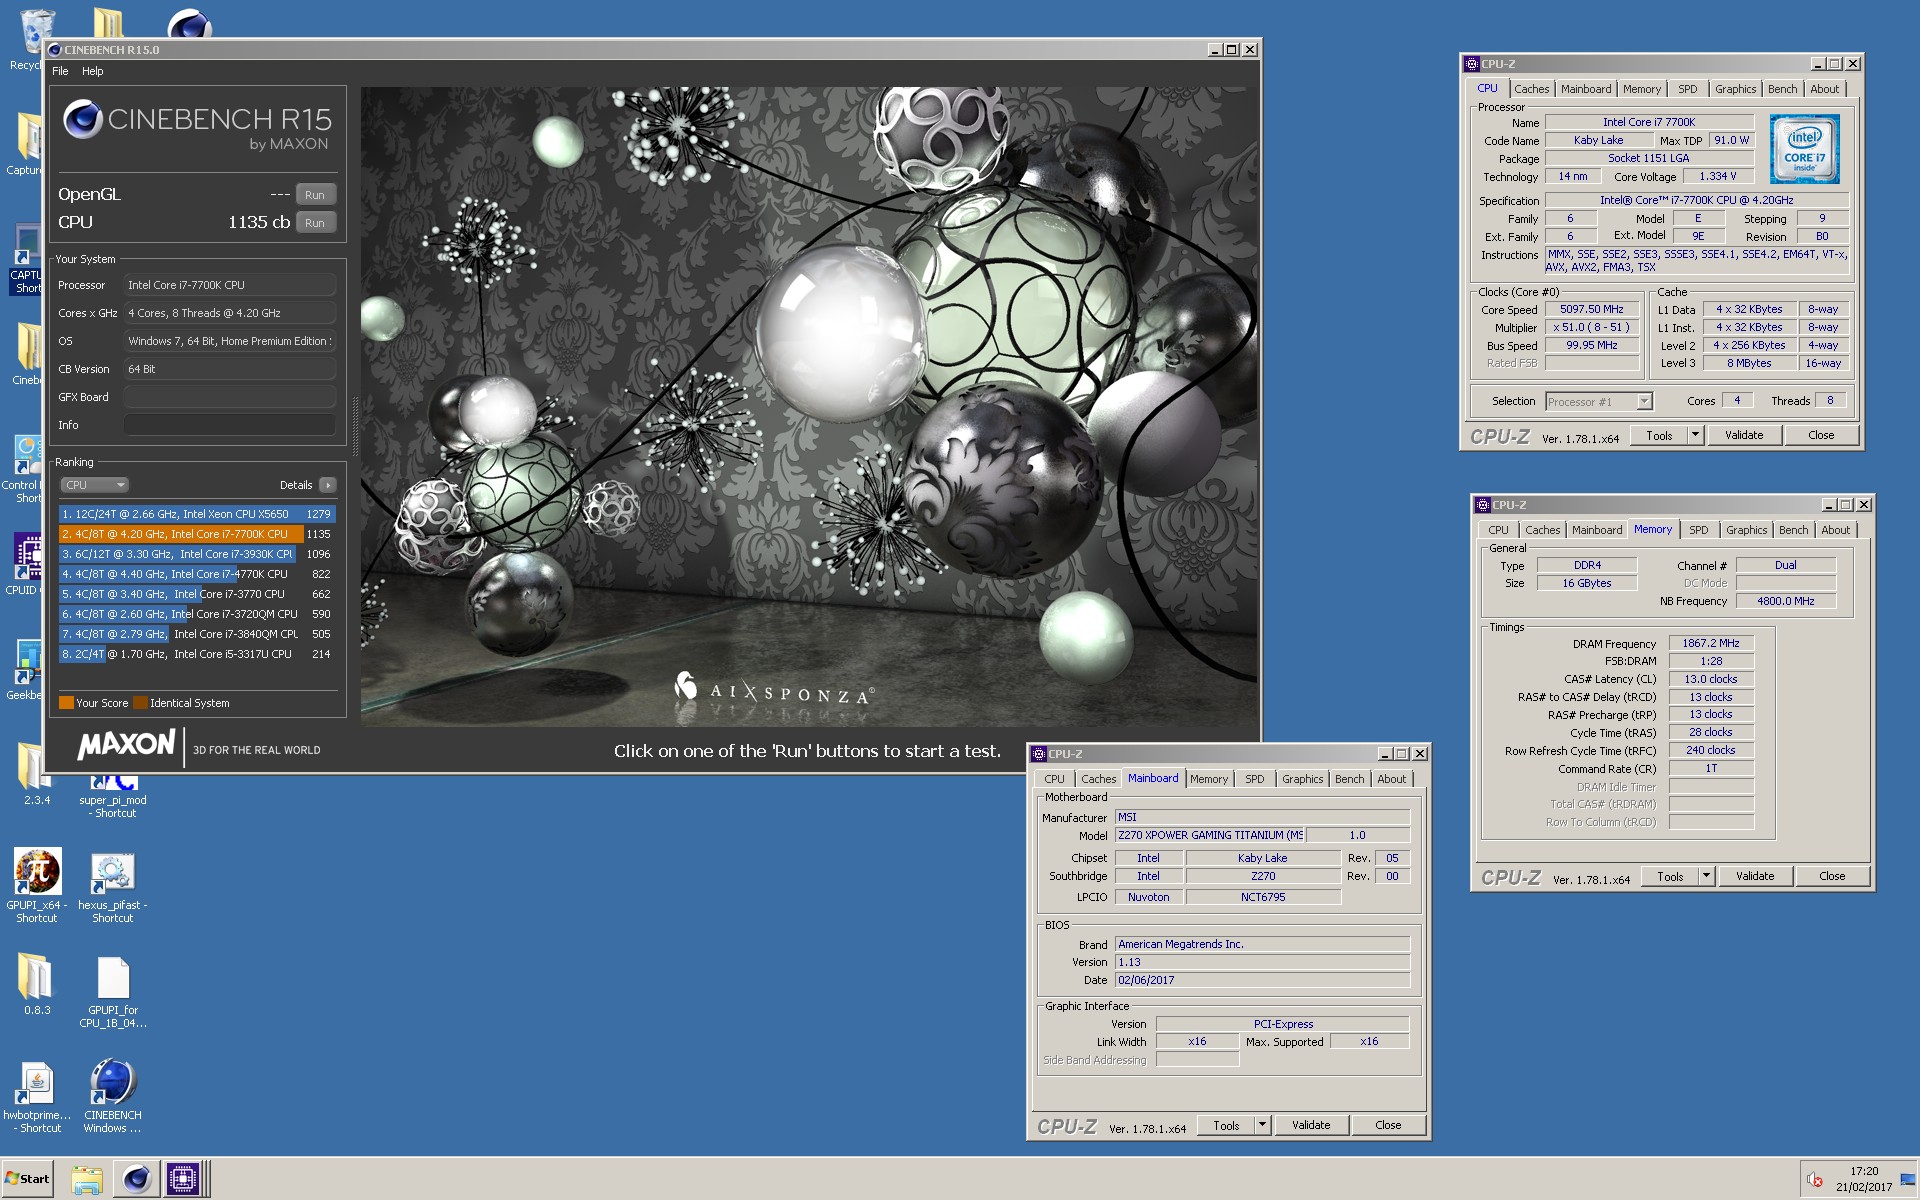Click the Cinebench R15 sphere logo
Image resolution: width=1920 pixels, height=1200 pixels.
pyautogui.click(x=82, y=120)
